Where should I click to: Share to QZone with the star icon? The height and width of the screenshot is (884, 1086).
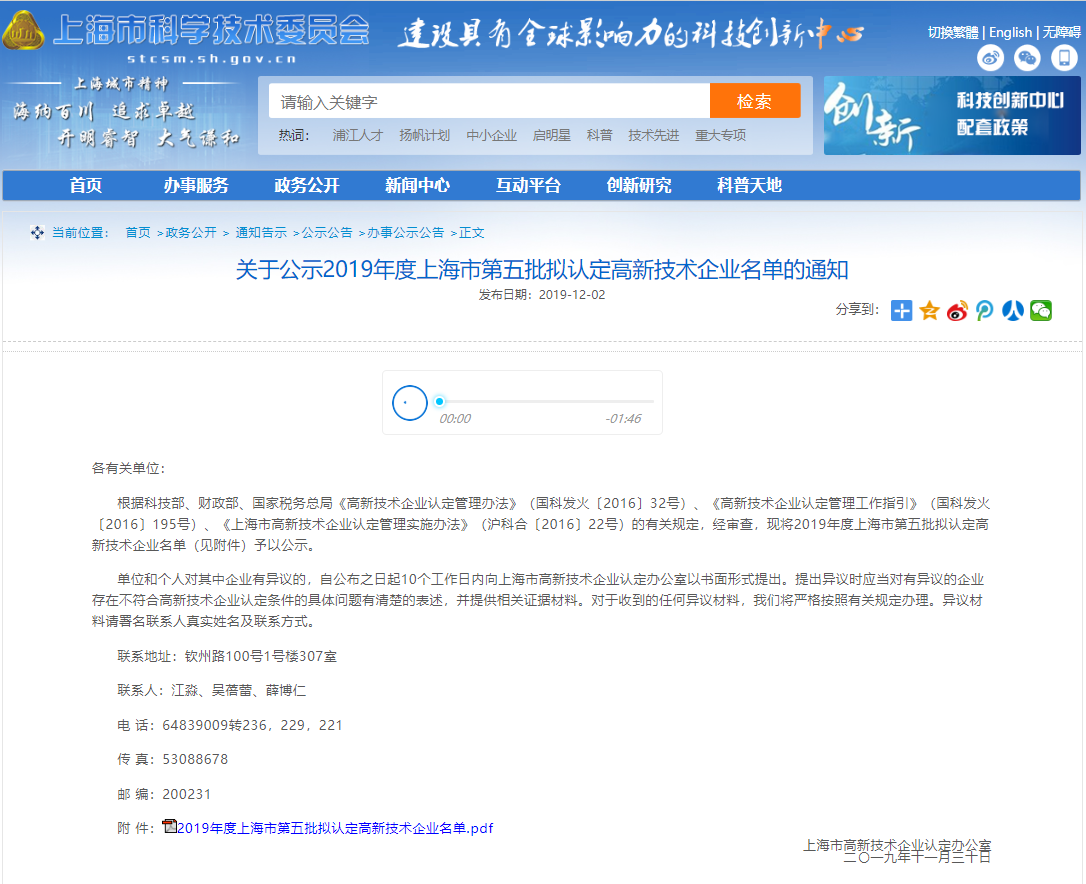pyautogui.click(x=929, y=311)
